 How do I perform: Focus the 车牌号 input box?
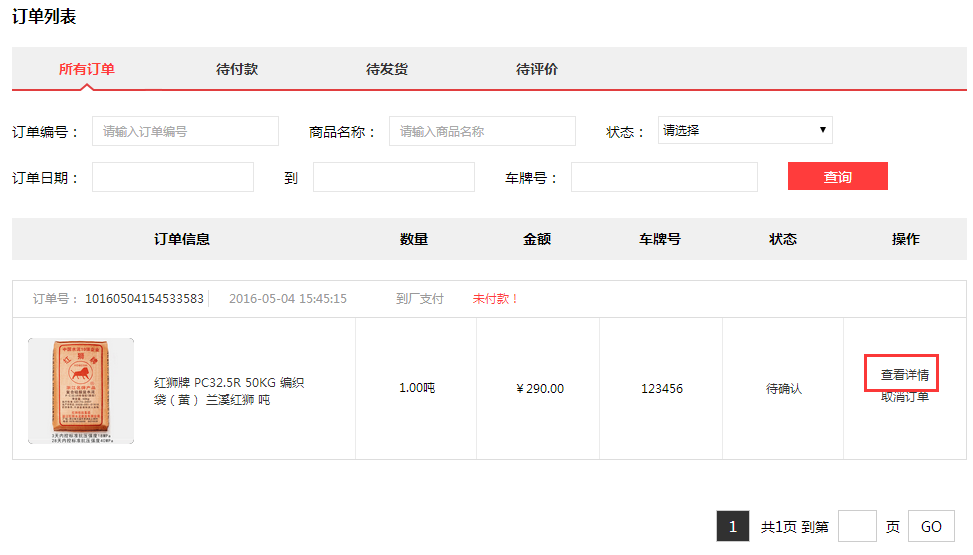tap(664, 177)
